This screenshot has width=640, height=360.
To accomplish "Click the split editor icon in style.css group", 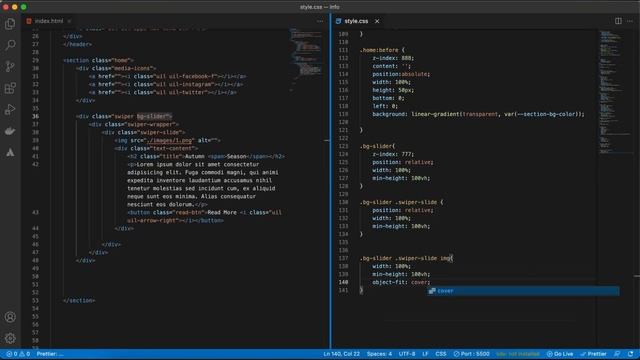I will pyautogui.click(x=618, y=21).
